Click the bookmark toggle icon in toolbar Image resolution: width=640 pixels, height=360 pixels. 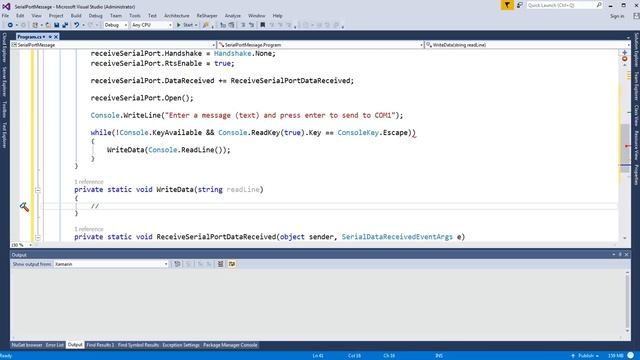262,25
